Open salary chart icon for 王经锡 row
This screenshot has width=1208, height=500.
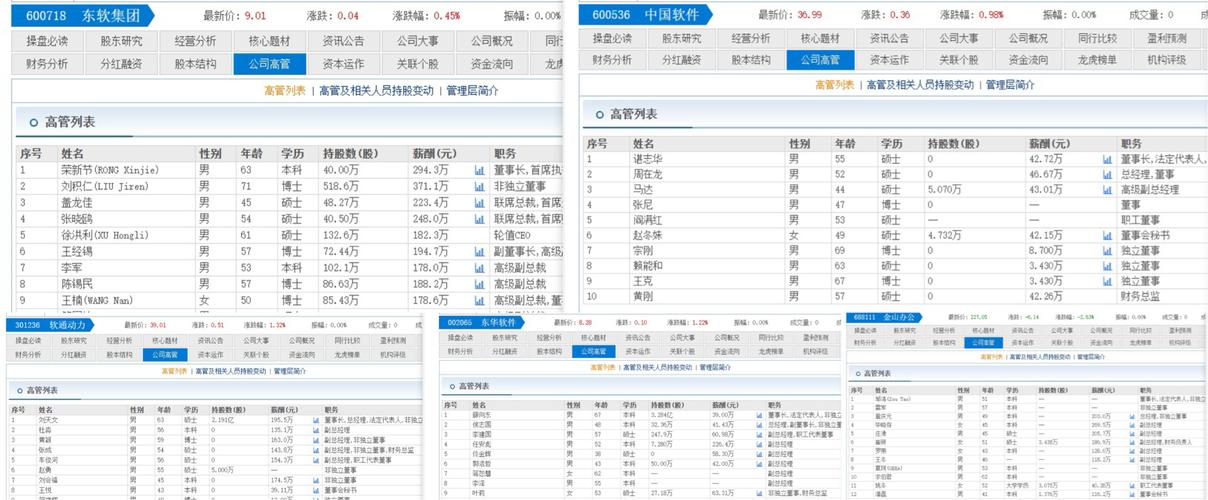pyautogui.click(x=480, y=251)
